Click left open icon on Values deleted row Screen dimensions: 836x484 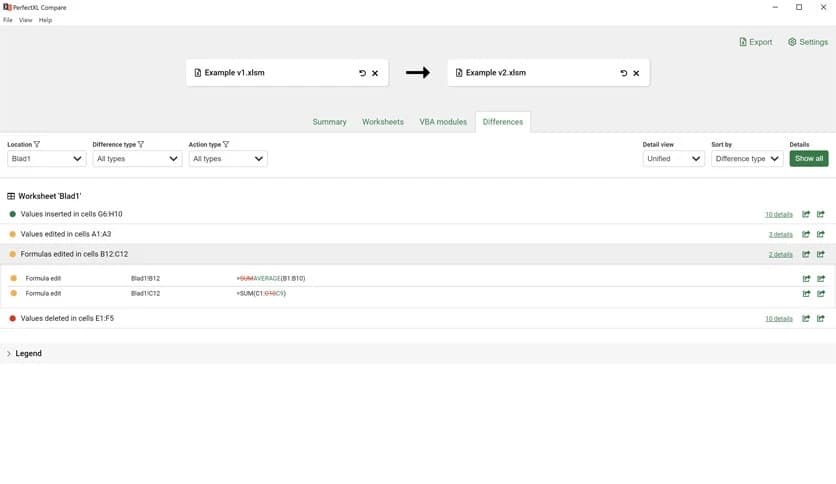click(806, 319)
